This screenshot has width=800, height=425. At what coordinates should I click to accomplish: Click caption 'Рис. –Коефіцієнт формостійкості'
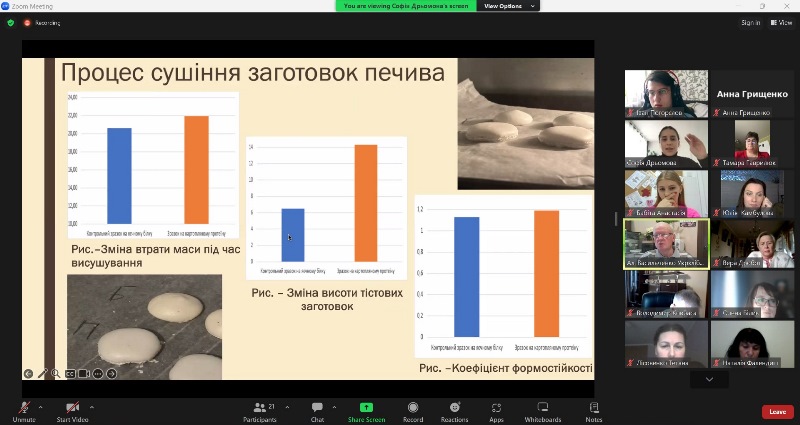click(x=506, y=368)
